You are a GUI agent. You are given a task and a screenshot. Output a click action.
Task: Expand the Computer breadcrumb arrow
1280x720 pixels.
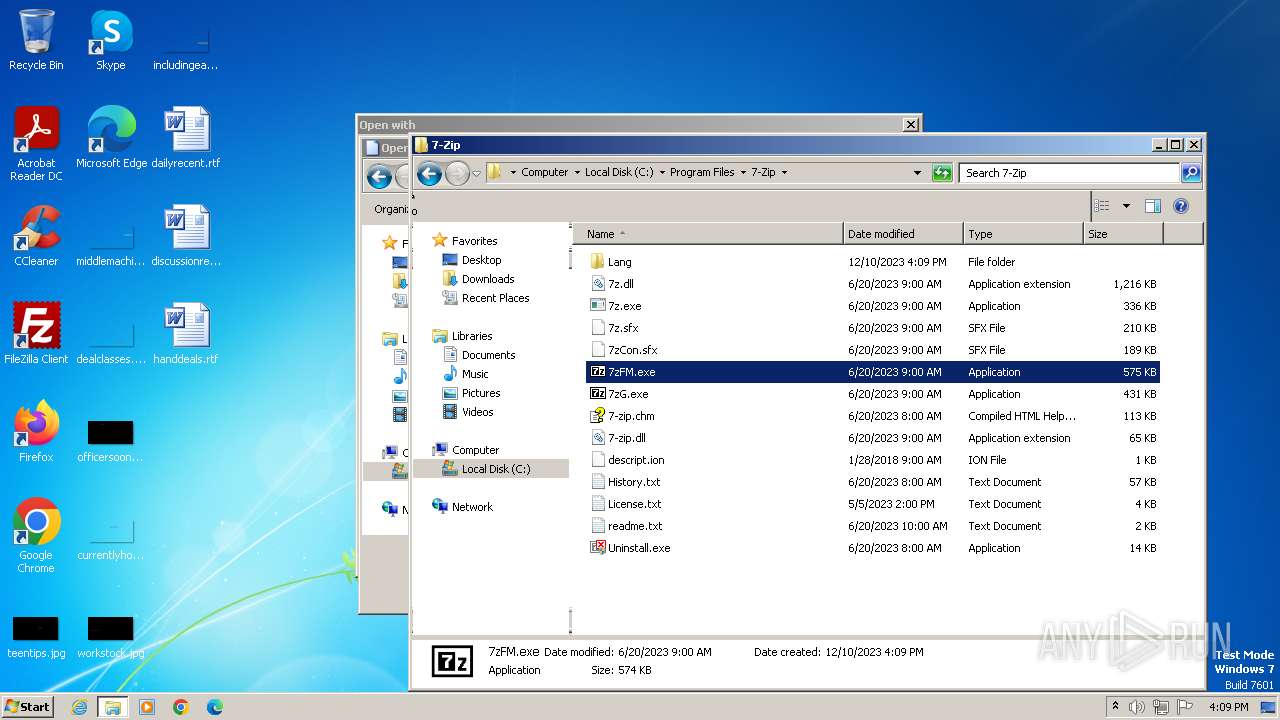(x=577, y=173)
